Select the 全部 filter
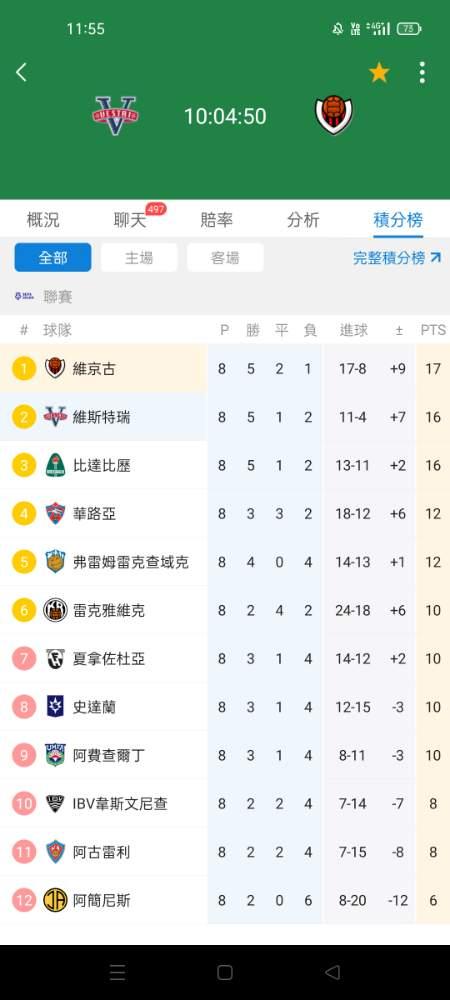Viewport: 450px width, 1000px height. pos(53,258)
